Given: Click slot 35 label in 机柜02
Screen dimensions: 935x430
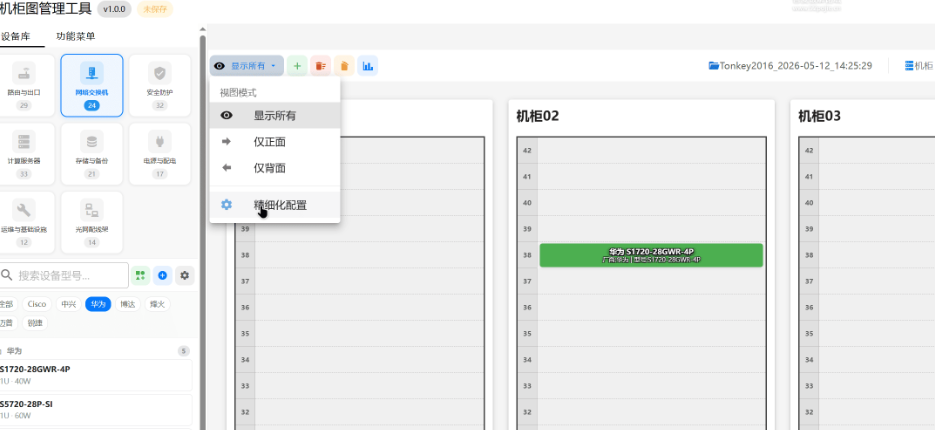Looking at the screenshot, I should click(527, 334).
